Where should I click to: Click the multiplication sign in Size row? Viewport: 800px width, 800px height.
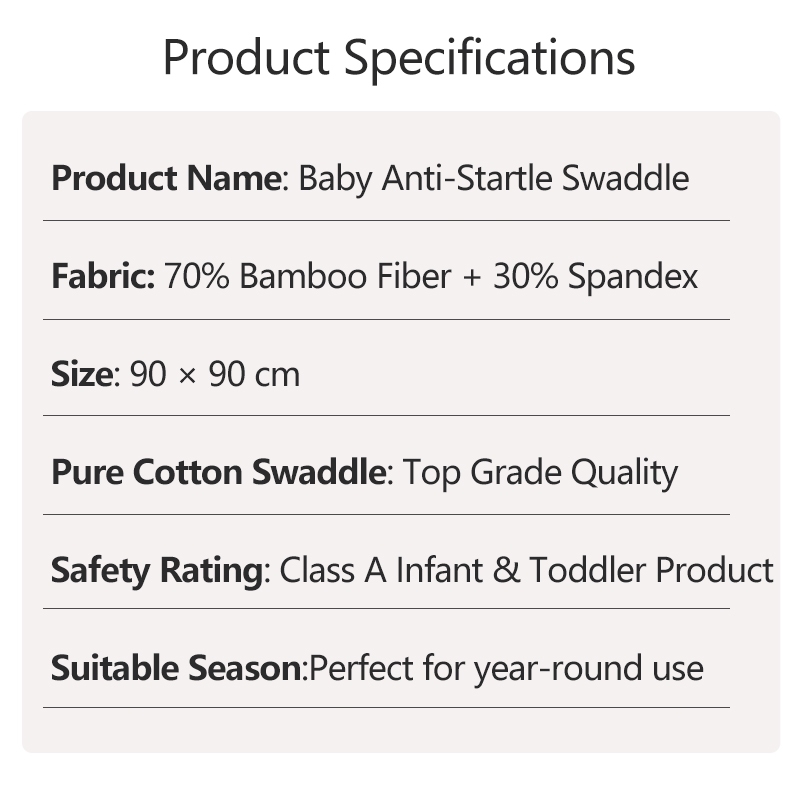pos(188,377)
